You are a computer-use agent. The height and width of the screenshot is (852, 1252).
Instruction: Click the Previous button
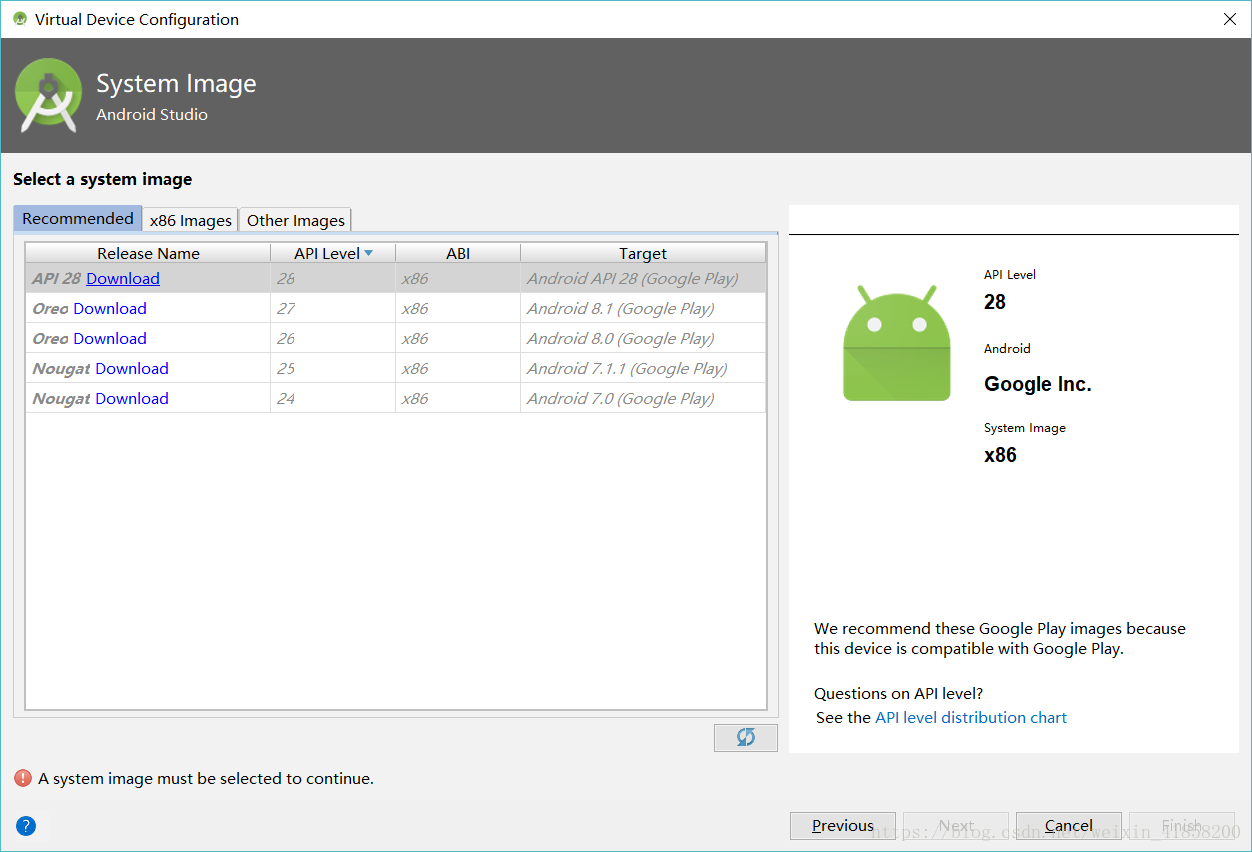click(843, 825)
